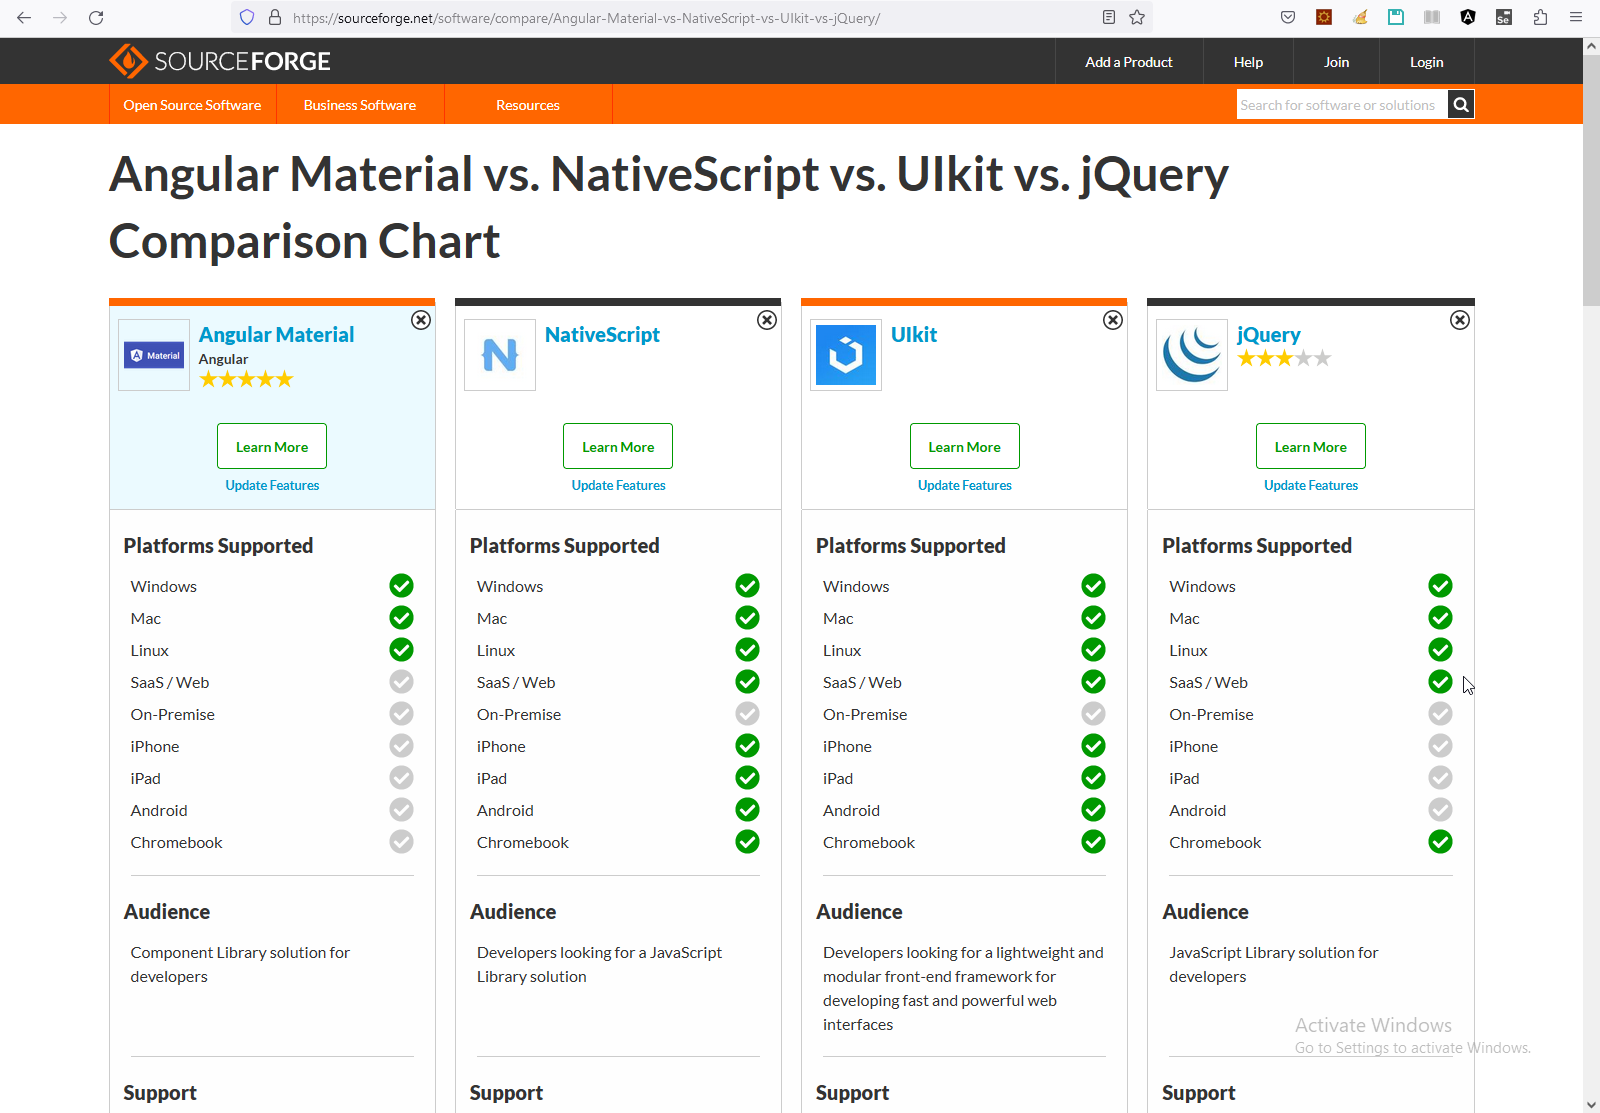
Task: Open the Firefox extensions puzzle icon
Action: (1540, 17)
